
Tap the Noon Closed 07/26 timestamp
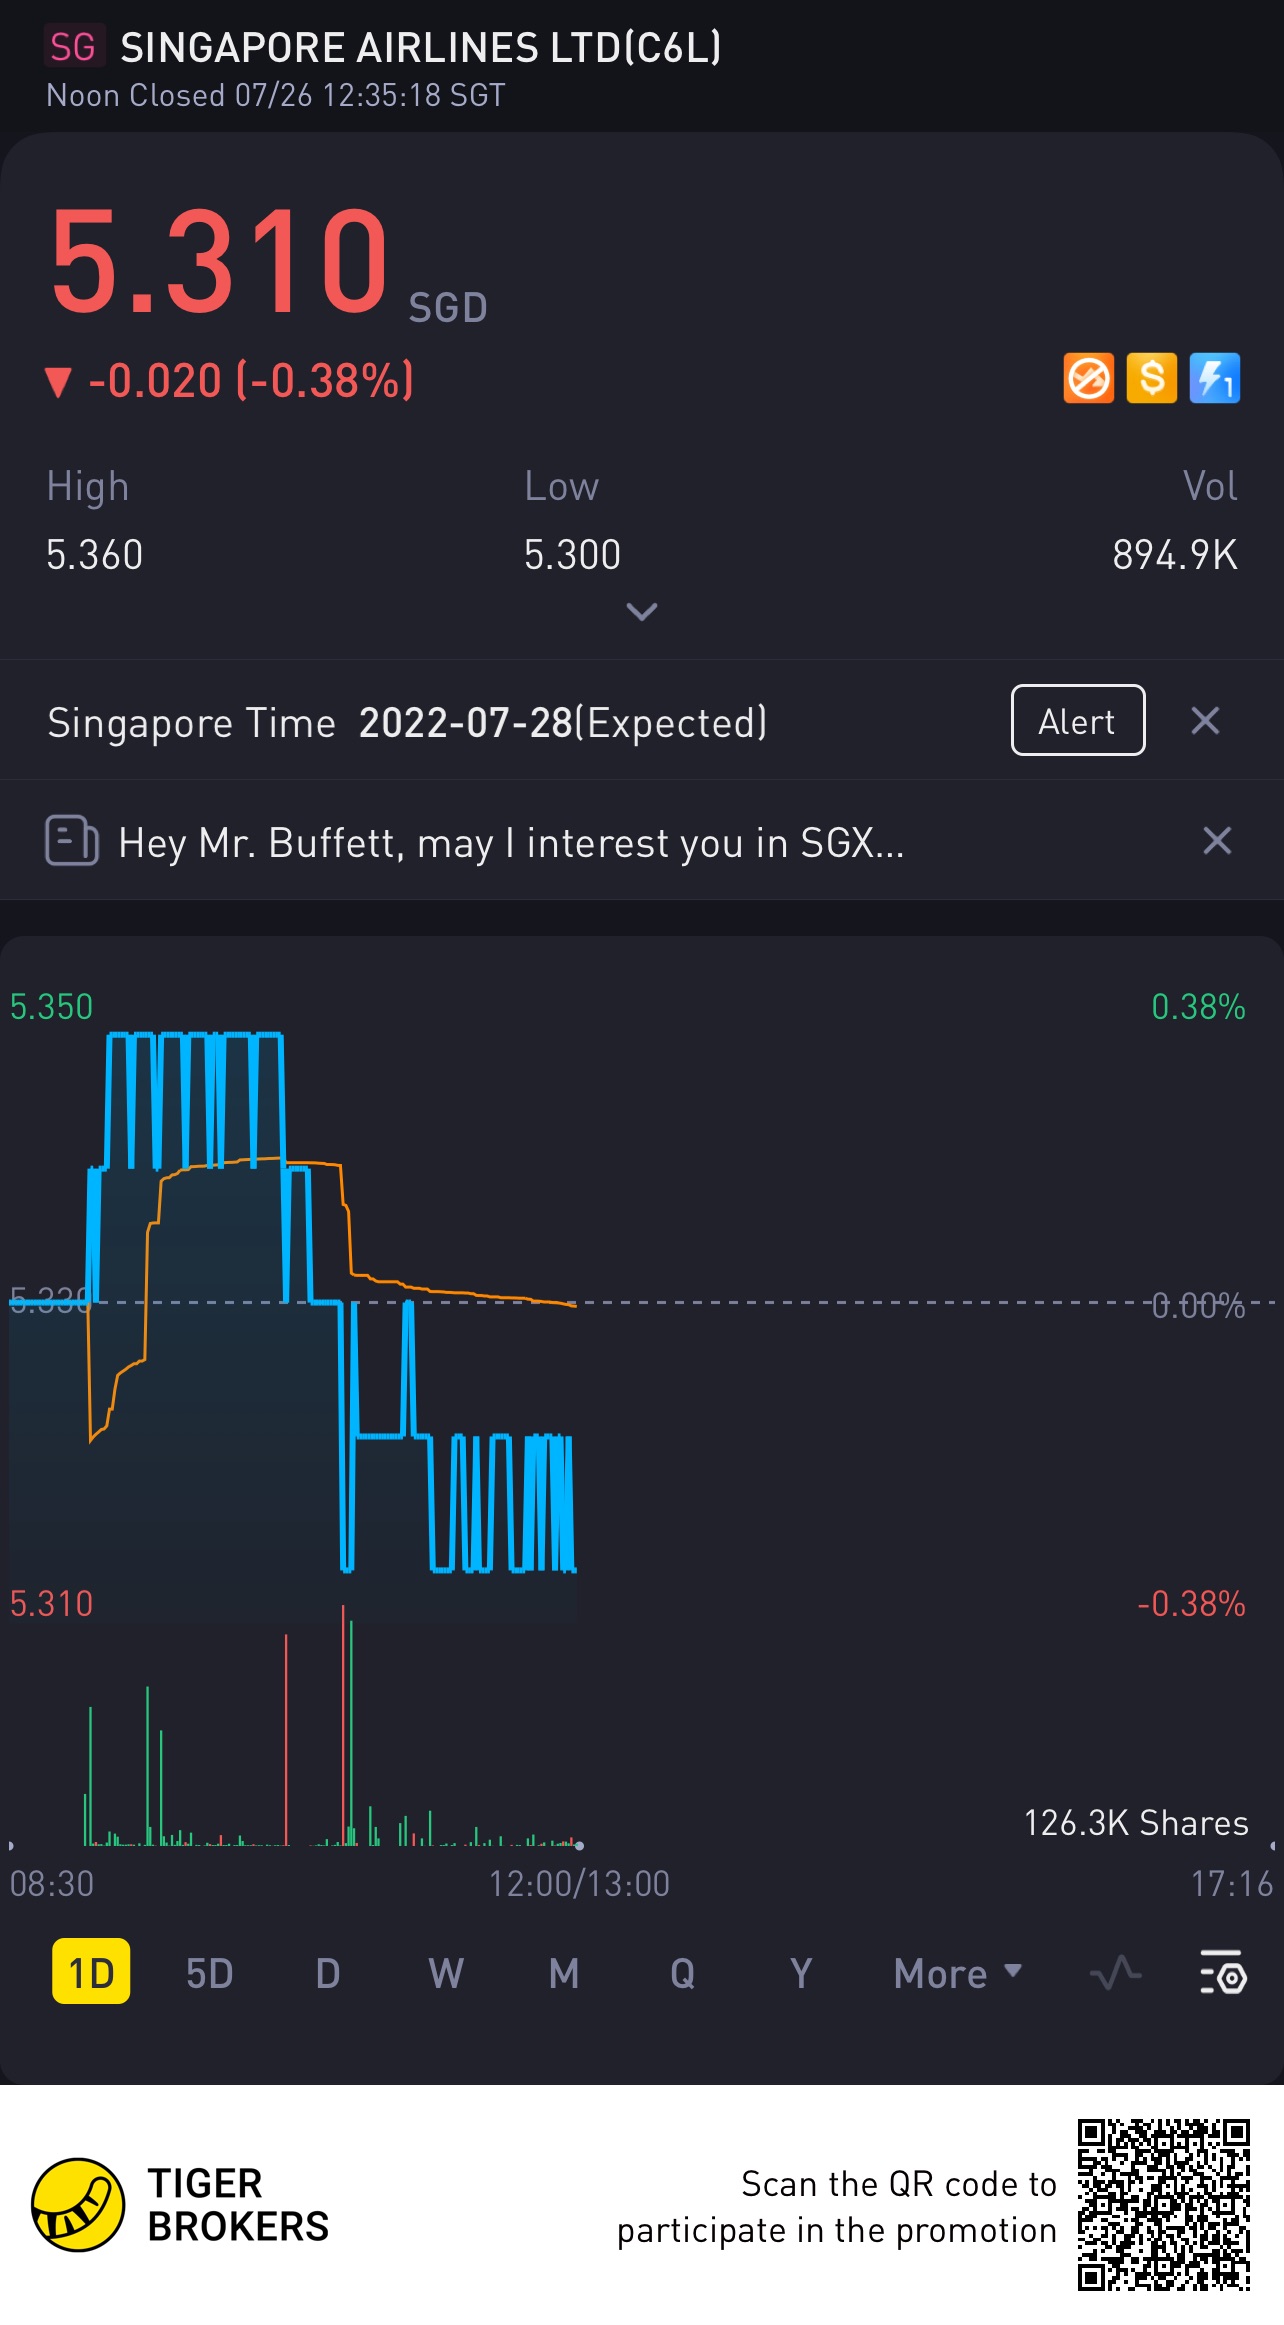276,96
